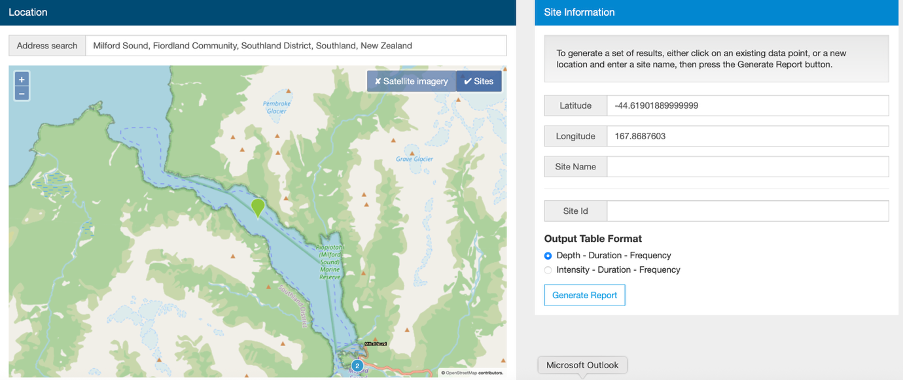Image resolution: width=904 pixels, height=380 pixels.
Task: Open the blue site cluster marker labeled 2
Action: (x=357, y=366)
